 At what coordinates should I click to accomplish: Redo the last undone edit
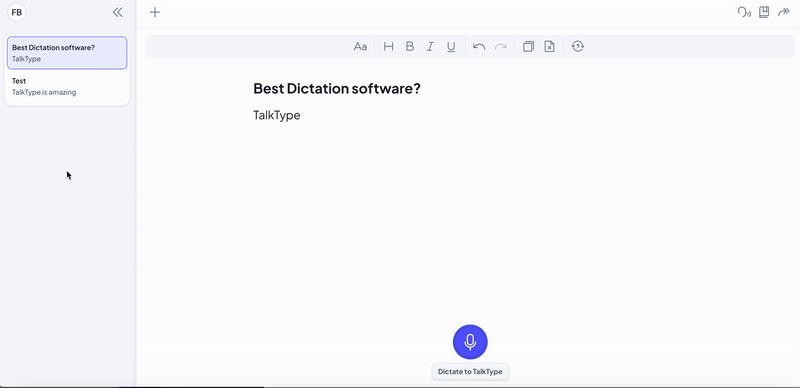pyautogui.click(x=501, y=46)
